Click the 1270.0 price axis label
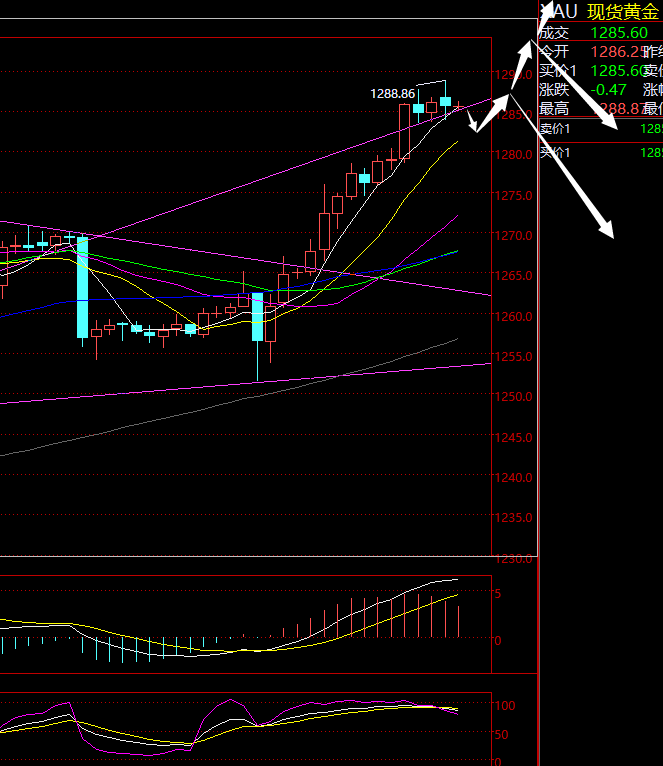This screenshot has width=663, height=766. tap(513, 236)
